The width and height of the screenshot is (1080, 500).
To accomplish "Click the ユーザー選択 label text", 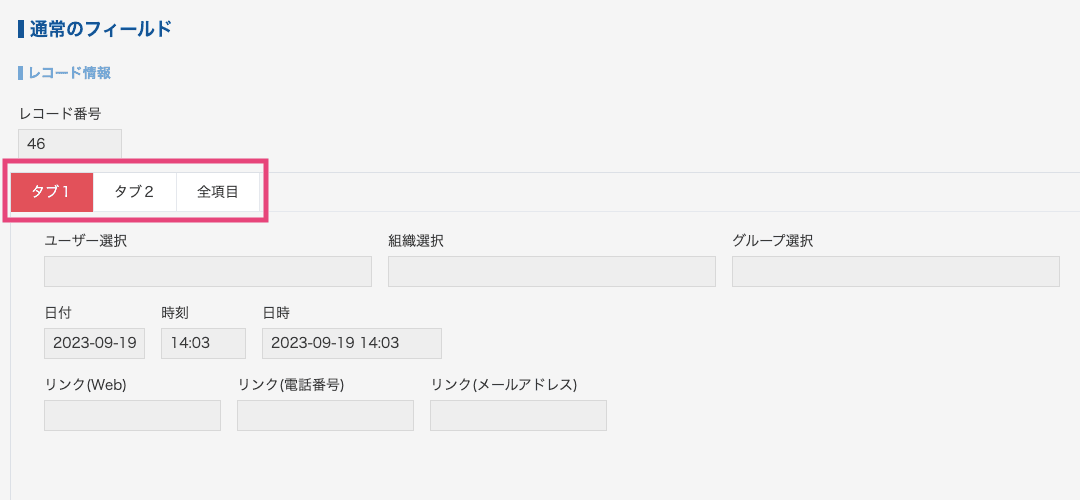I will pos(85,241).
